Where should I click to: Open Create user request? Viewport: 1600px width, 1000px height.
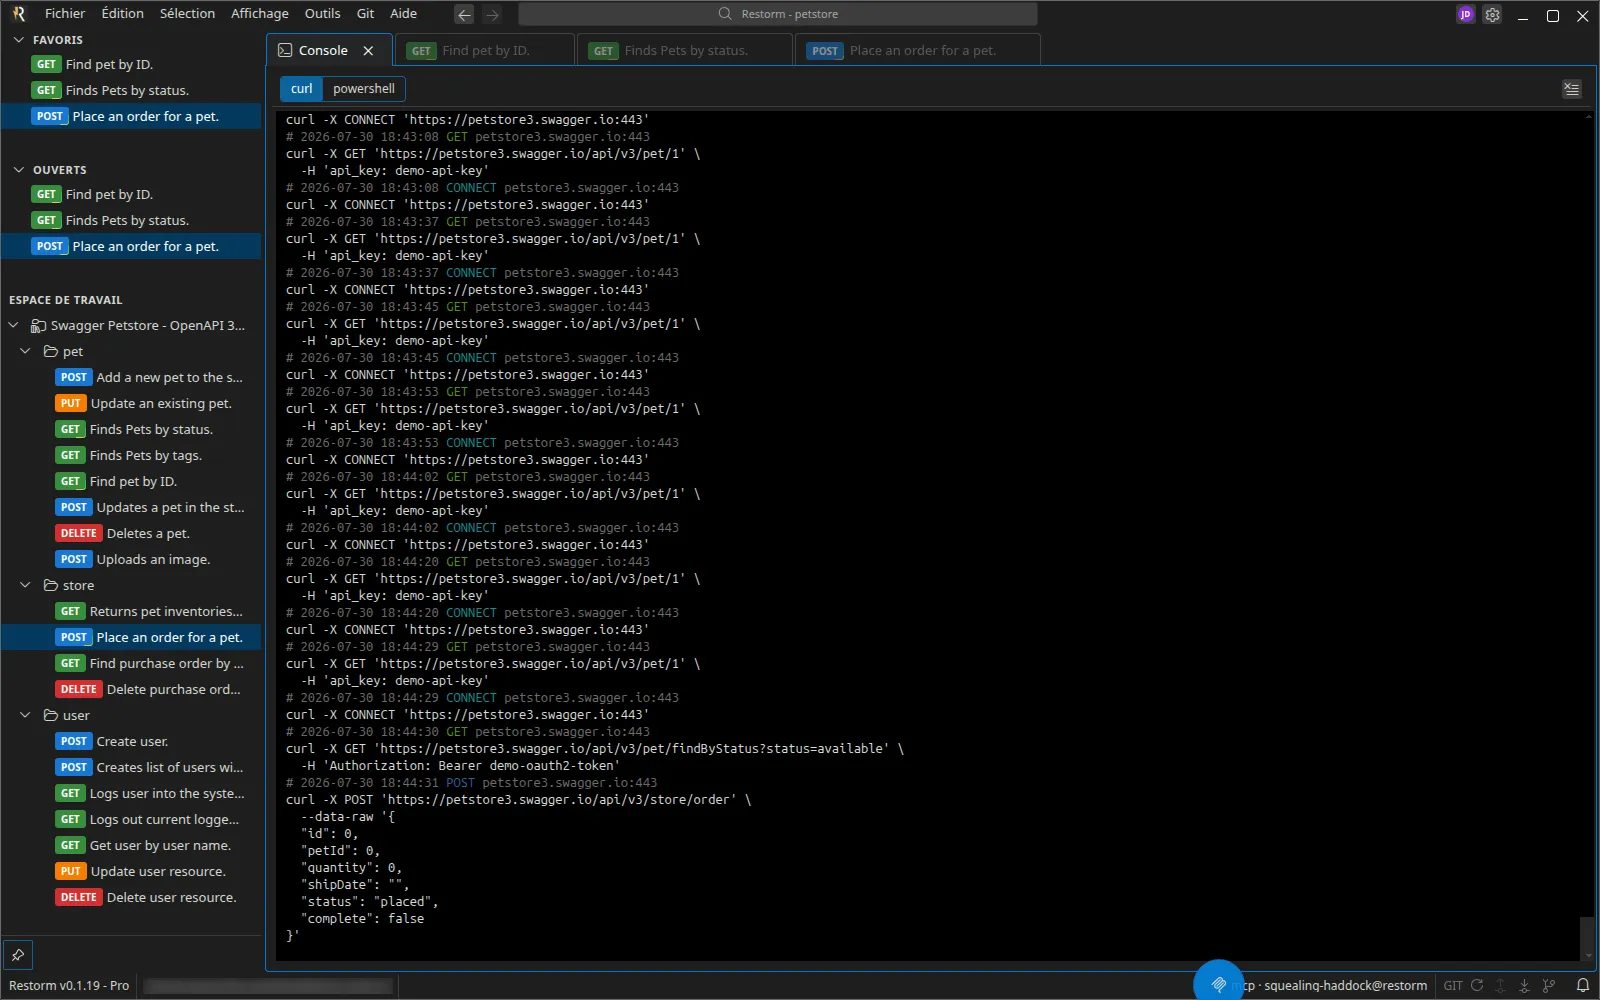click(x=131, y=741)
